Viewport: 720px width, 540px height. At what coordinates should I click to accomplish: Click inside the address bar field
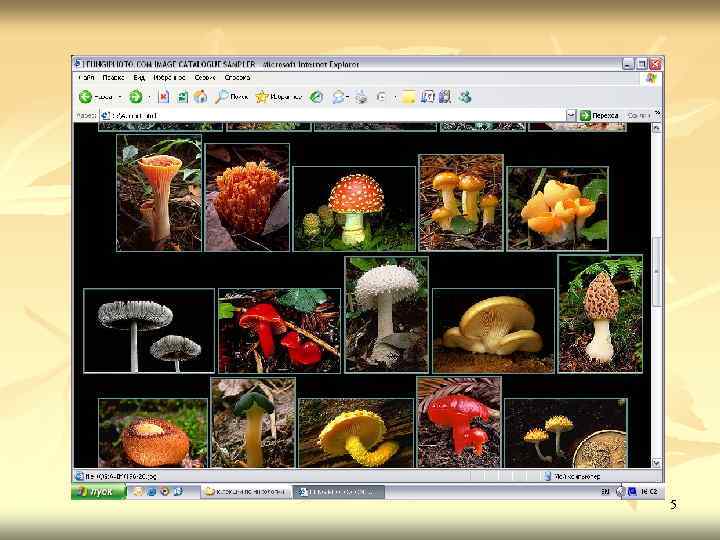tap(337, 115)
